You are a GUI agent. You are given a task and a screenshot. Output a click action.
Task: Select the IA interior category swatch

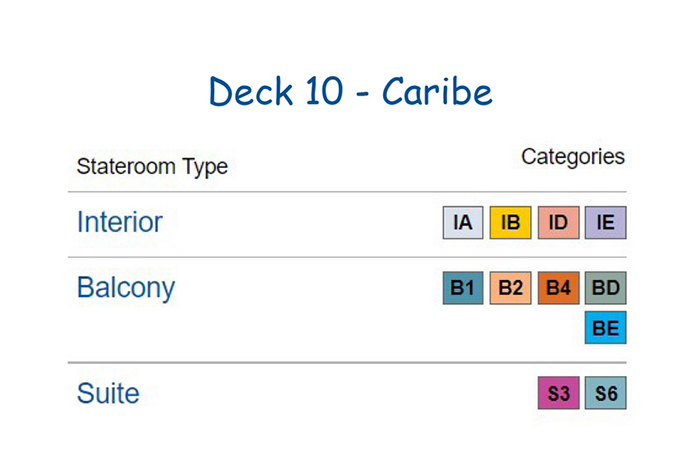[x=463, y=222]
